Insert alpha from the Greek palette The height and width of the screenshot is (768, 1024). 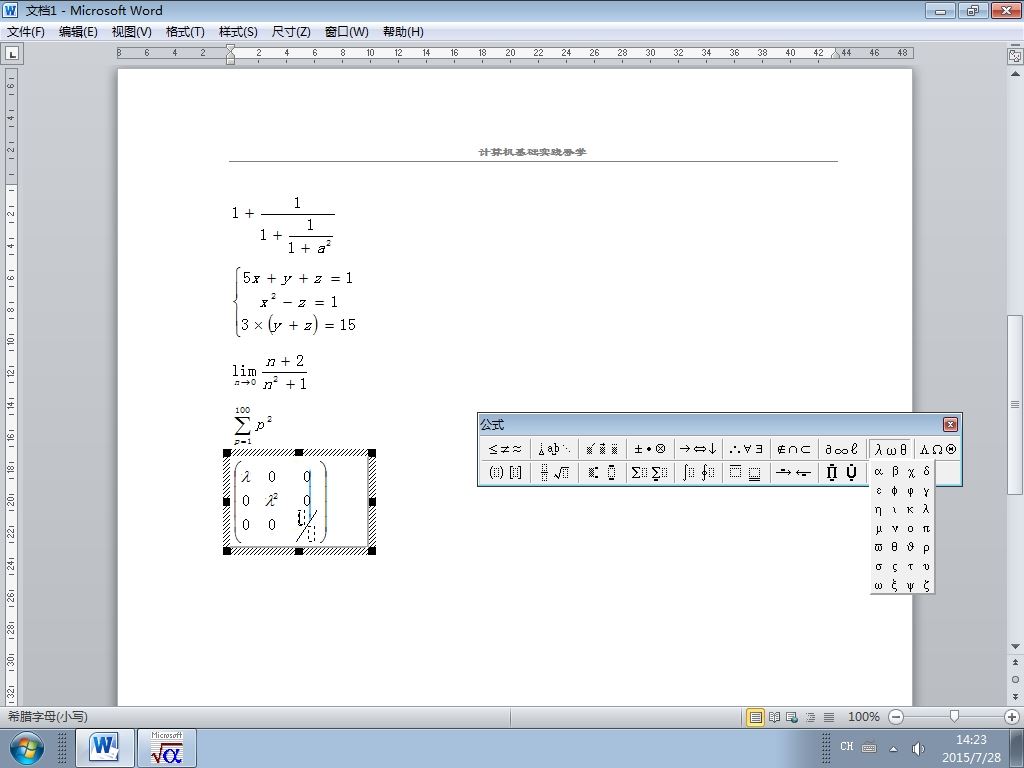coord(878,472)
